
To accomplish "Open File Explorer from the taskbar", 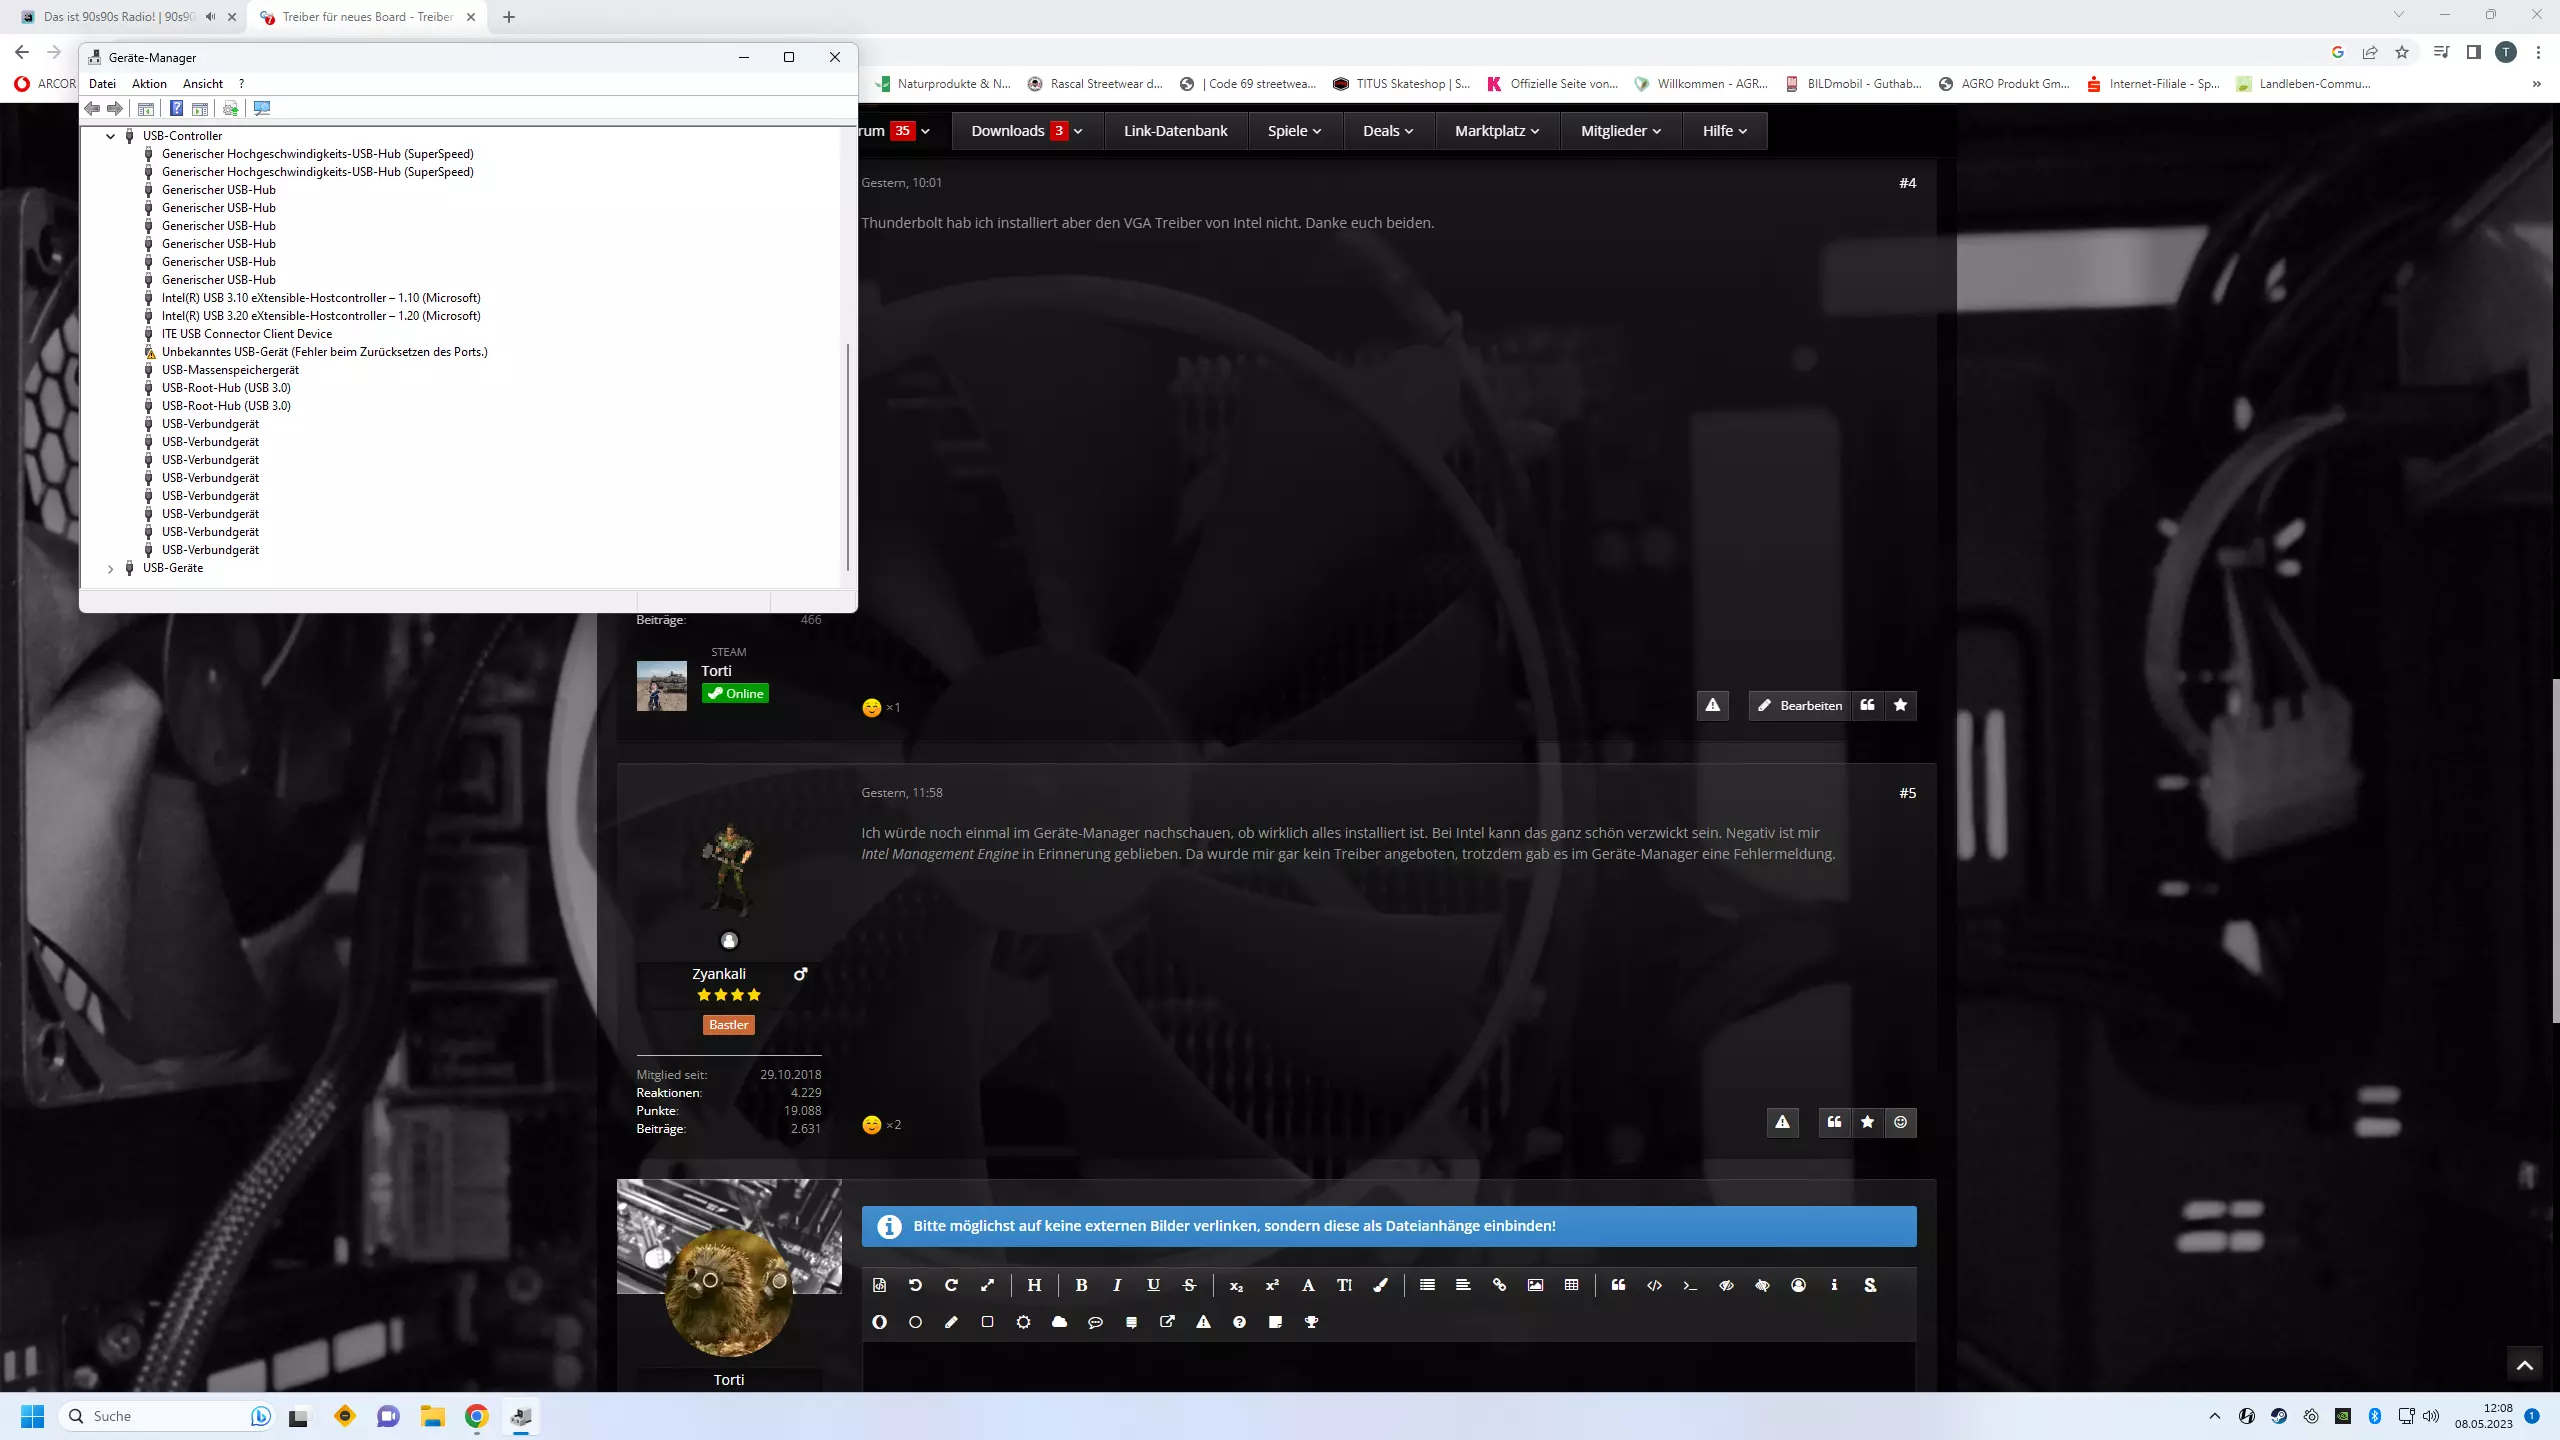I will 432,1416.
